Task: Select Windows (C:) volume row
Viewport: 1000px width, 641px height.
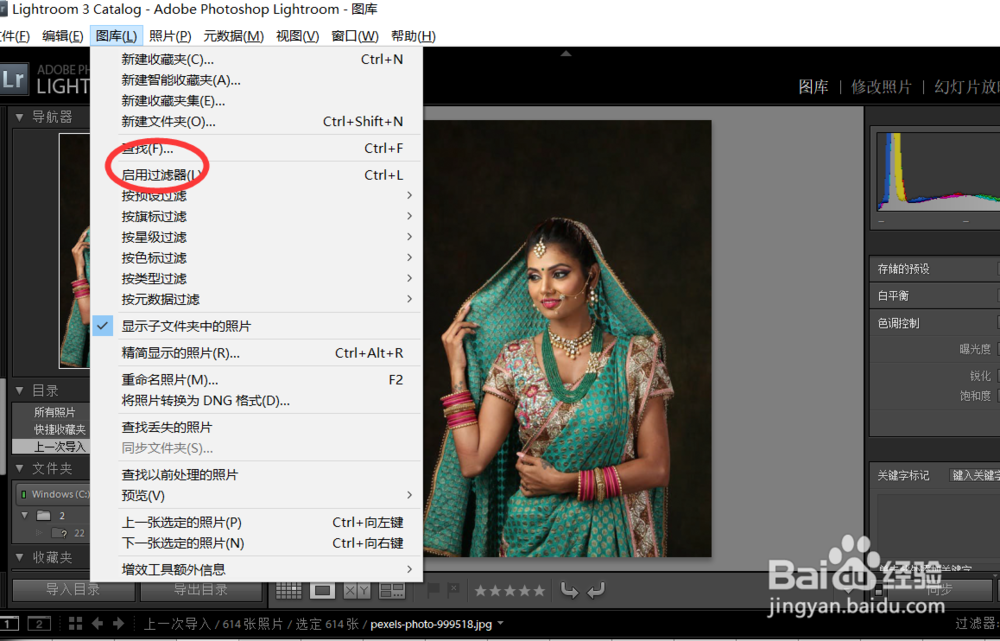Action: 54,494
